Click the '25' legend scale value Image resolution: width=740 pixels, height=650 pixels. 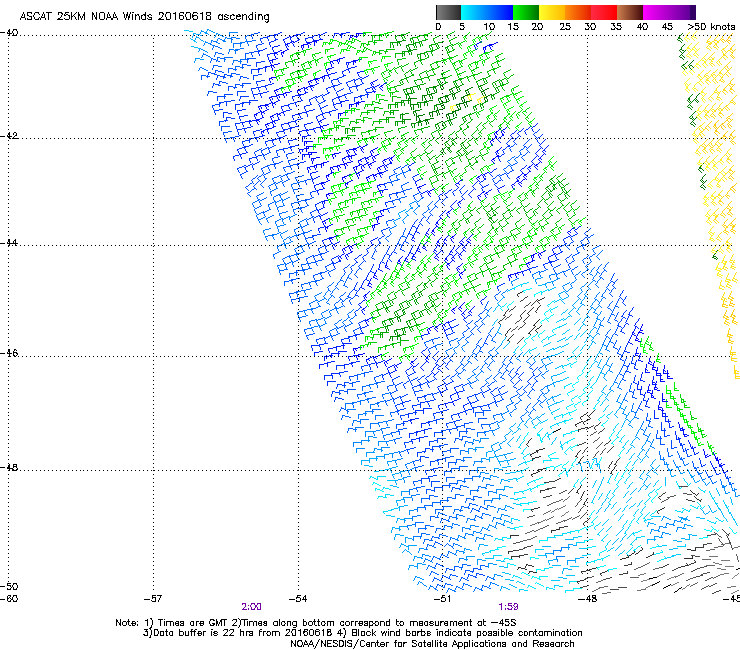[x=565, y=27]
